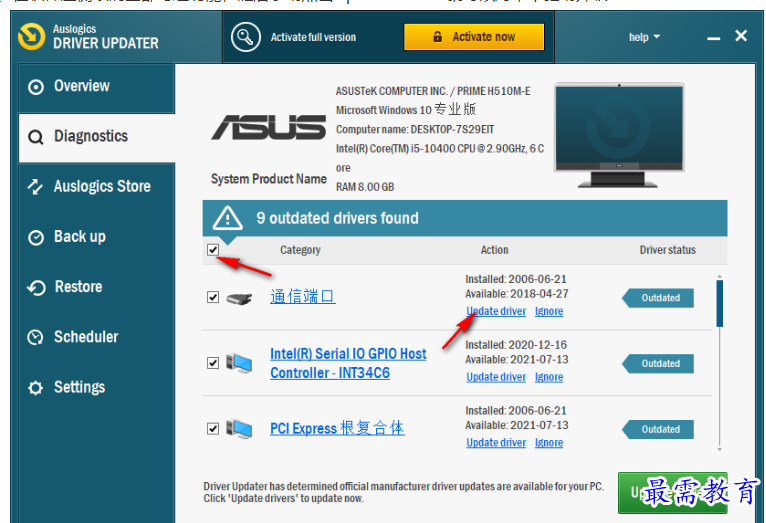
Task: Click Ignore for Intel Serial IO GPIO
Action: tap(549, 377)
